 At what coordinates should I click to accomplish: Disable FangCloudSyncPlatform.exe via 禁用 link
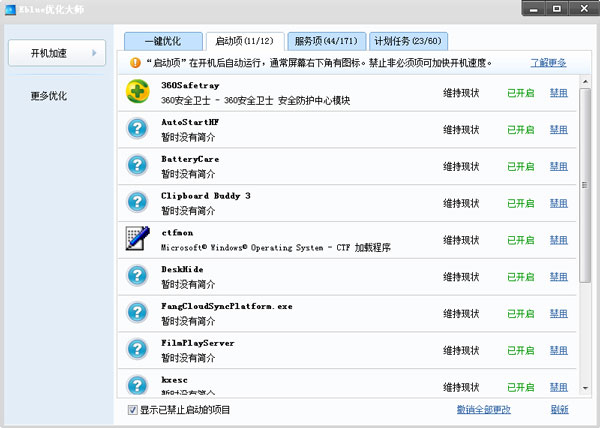click(559, 314)
